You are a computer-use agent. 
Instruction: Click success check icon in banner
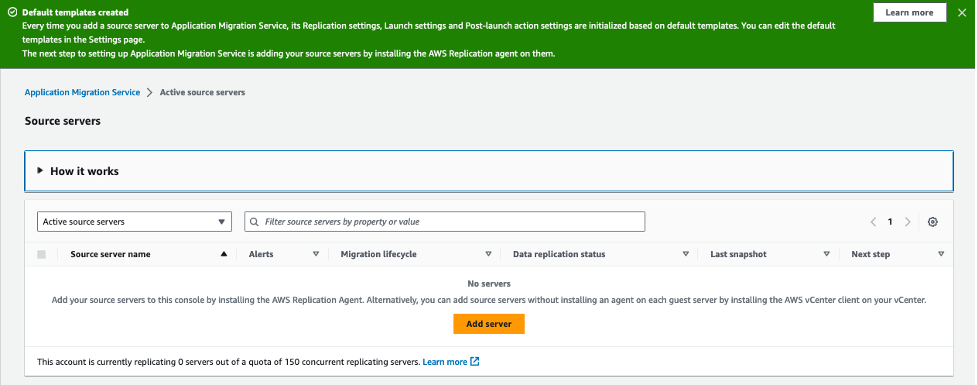point(12,12)
